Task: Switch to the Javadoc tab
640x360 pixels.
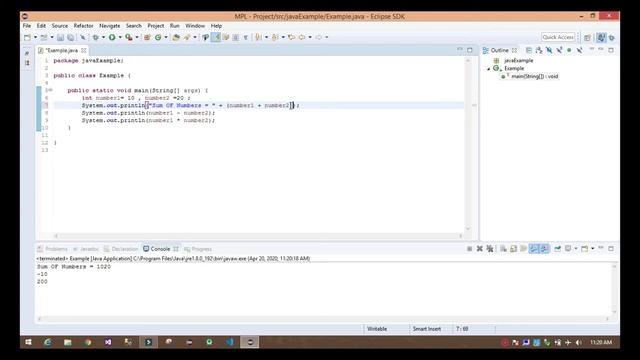Action: [86, 249]
